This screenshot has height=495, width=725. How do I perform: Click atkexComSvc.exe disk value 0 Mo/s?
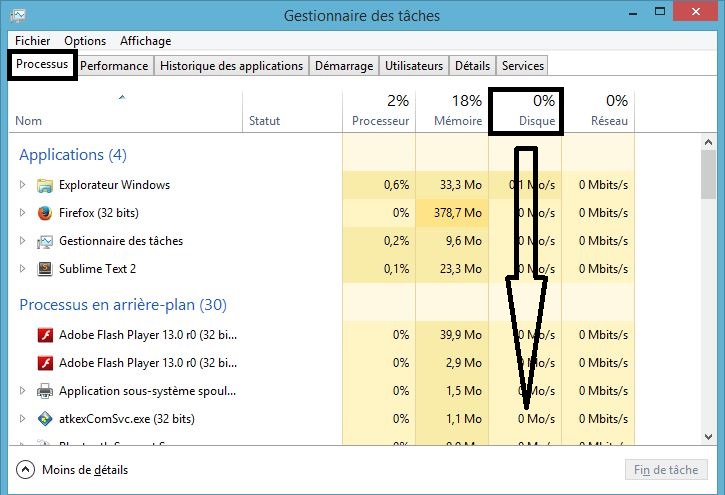(x=536, y=419)
